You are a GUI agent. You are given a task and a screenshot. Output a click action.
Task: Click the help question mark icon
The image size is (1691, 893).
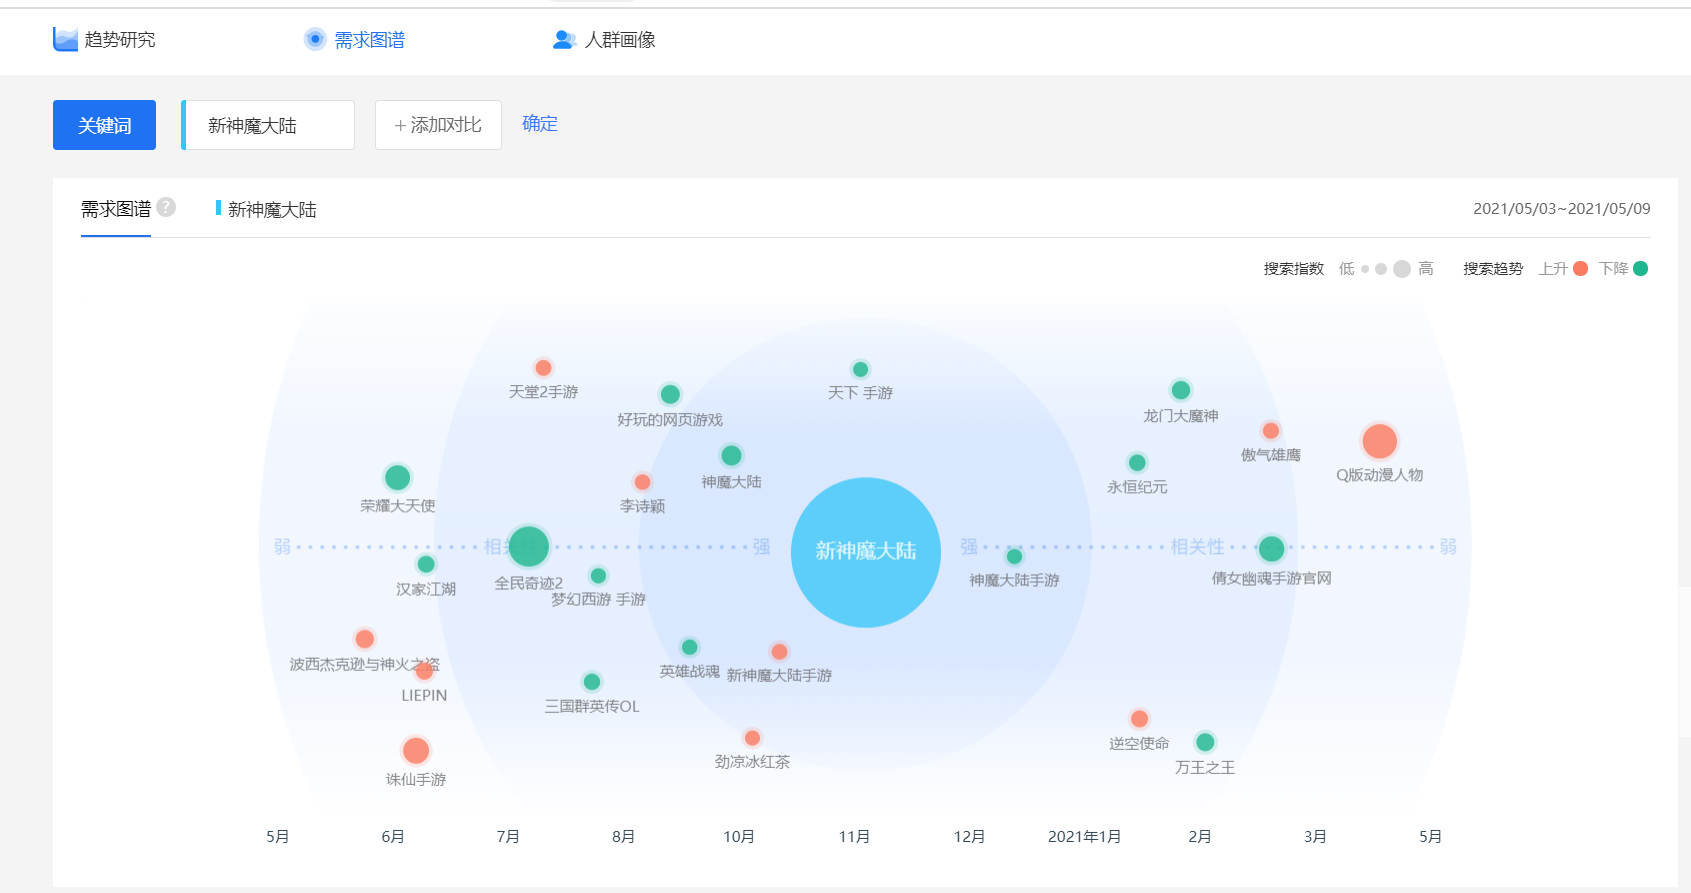(x=166, y=207)
